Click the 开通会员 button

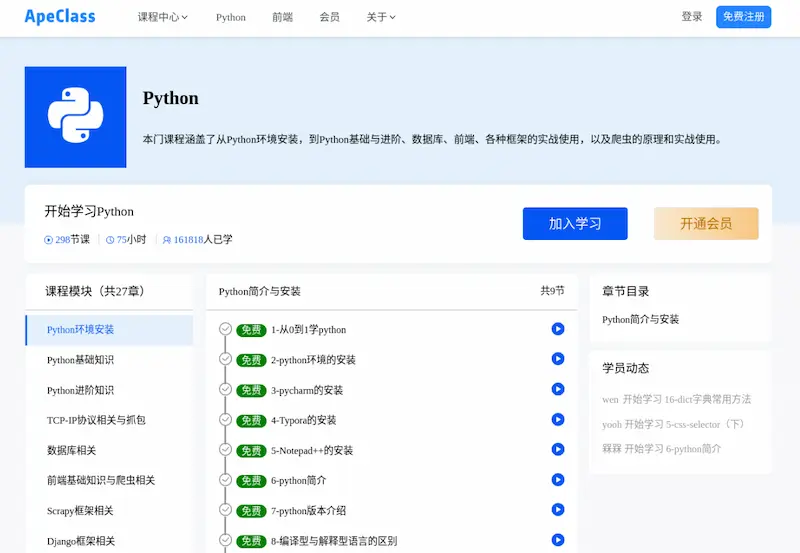coord(706,223)
